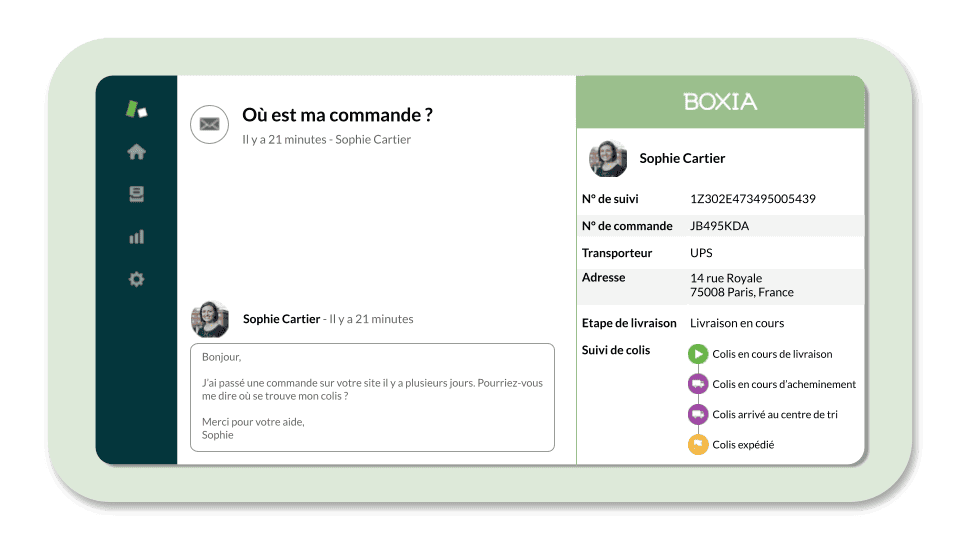Viewport: 960px width, 540px height.
Task: Click the ticket title 'Où est ma commande ?'
Action: (337, 115)
